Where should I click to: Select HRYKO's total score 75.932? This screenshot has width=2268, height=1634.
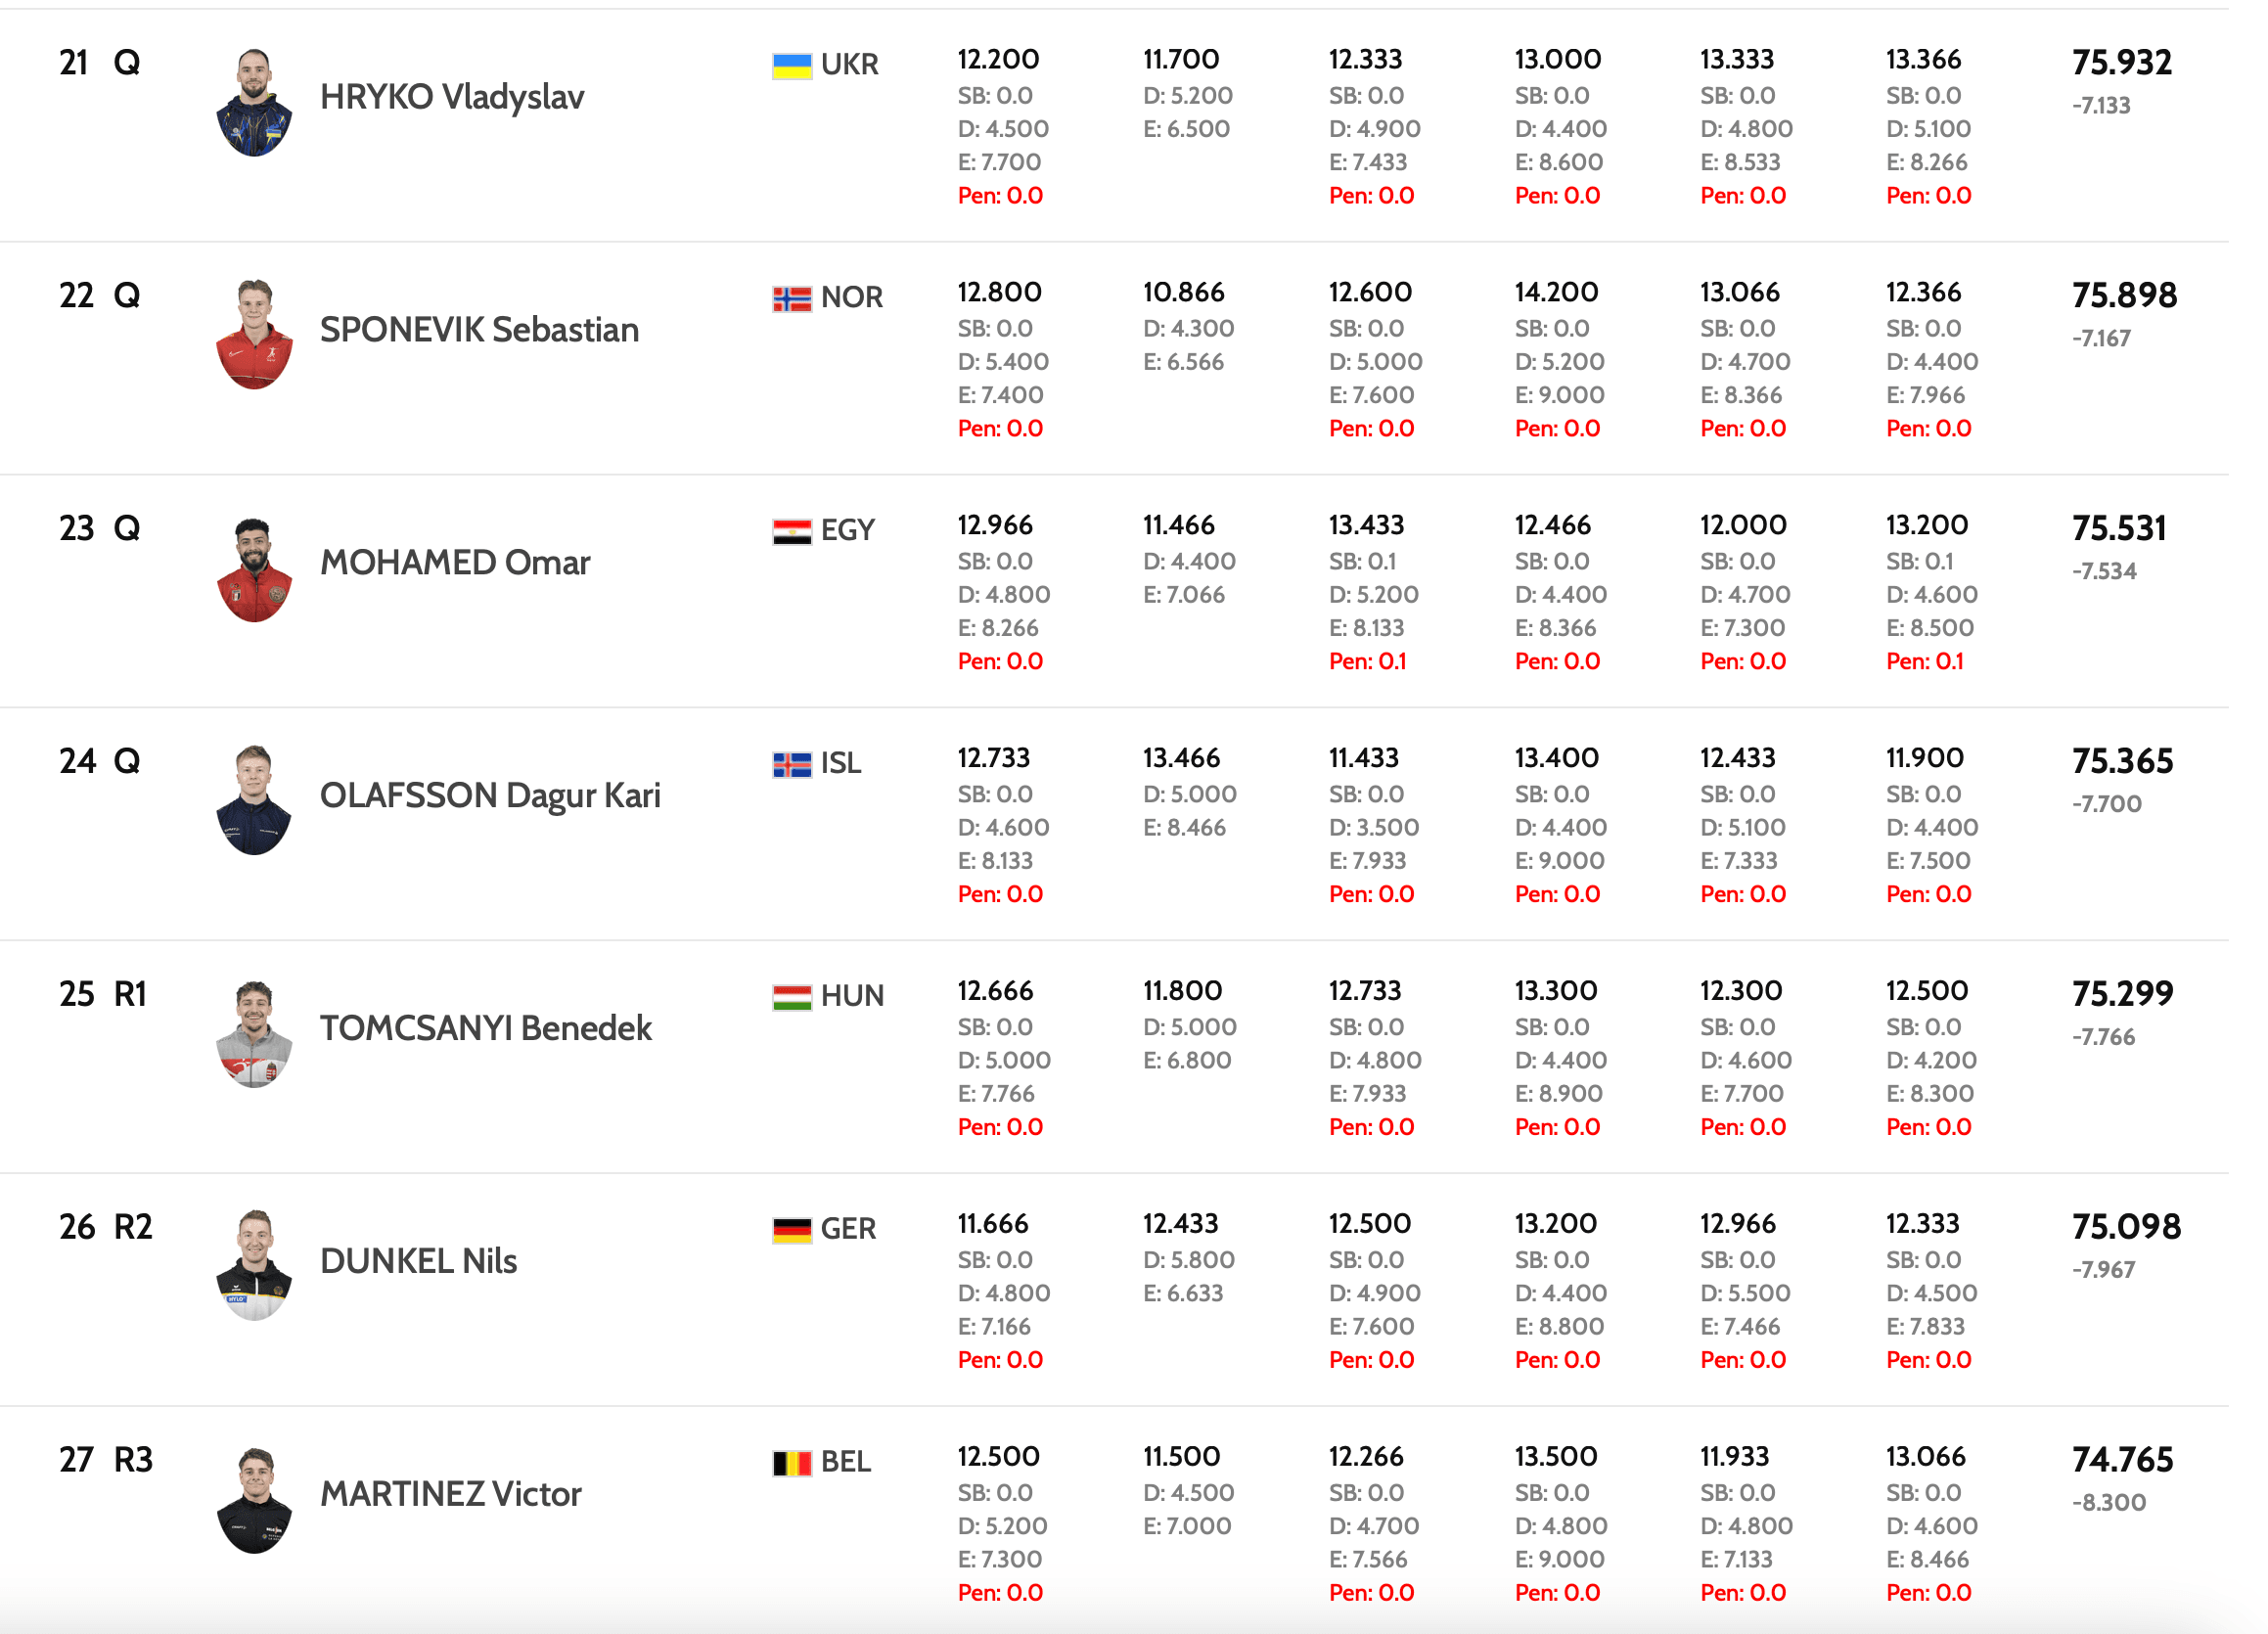2121,63
